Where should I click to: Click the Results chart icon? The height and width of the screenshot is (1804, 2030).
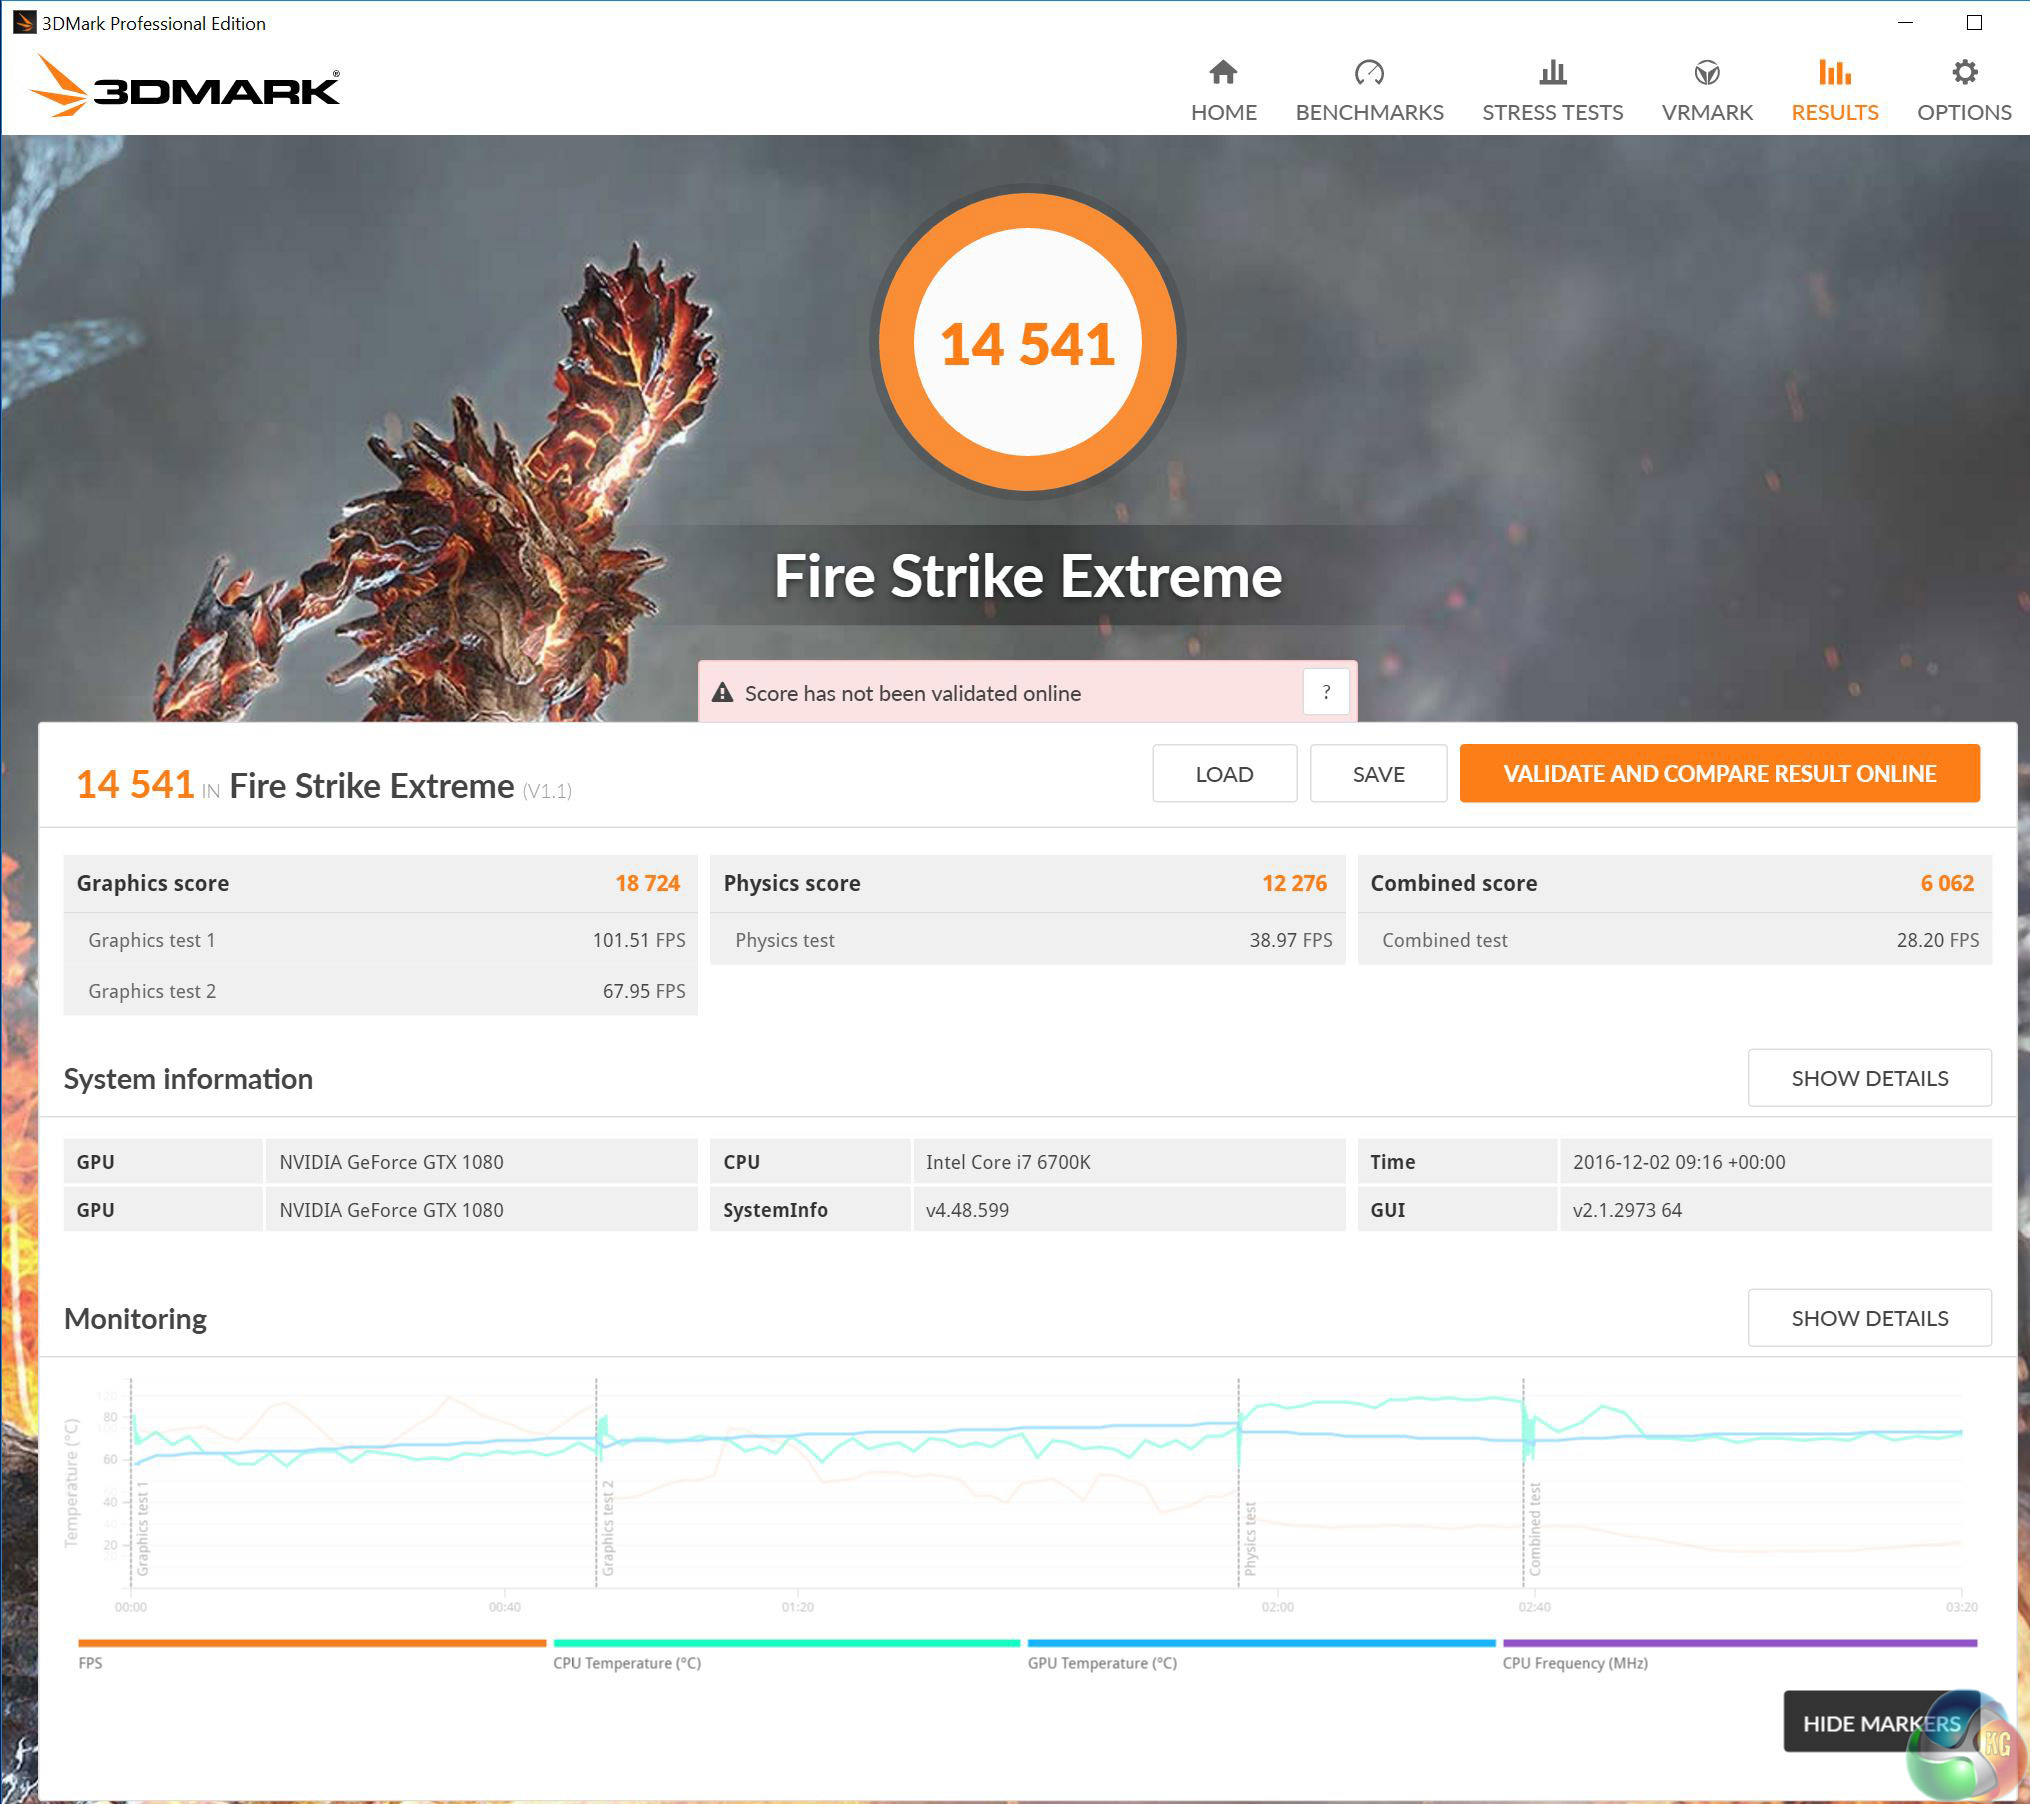[x=1834, y=73]
